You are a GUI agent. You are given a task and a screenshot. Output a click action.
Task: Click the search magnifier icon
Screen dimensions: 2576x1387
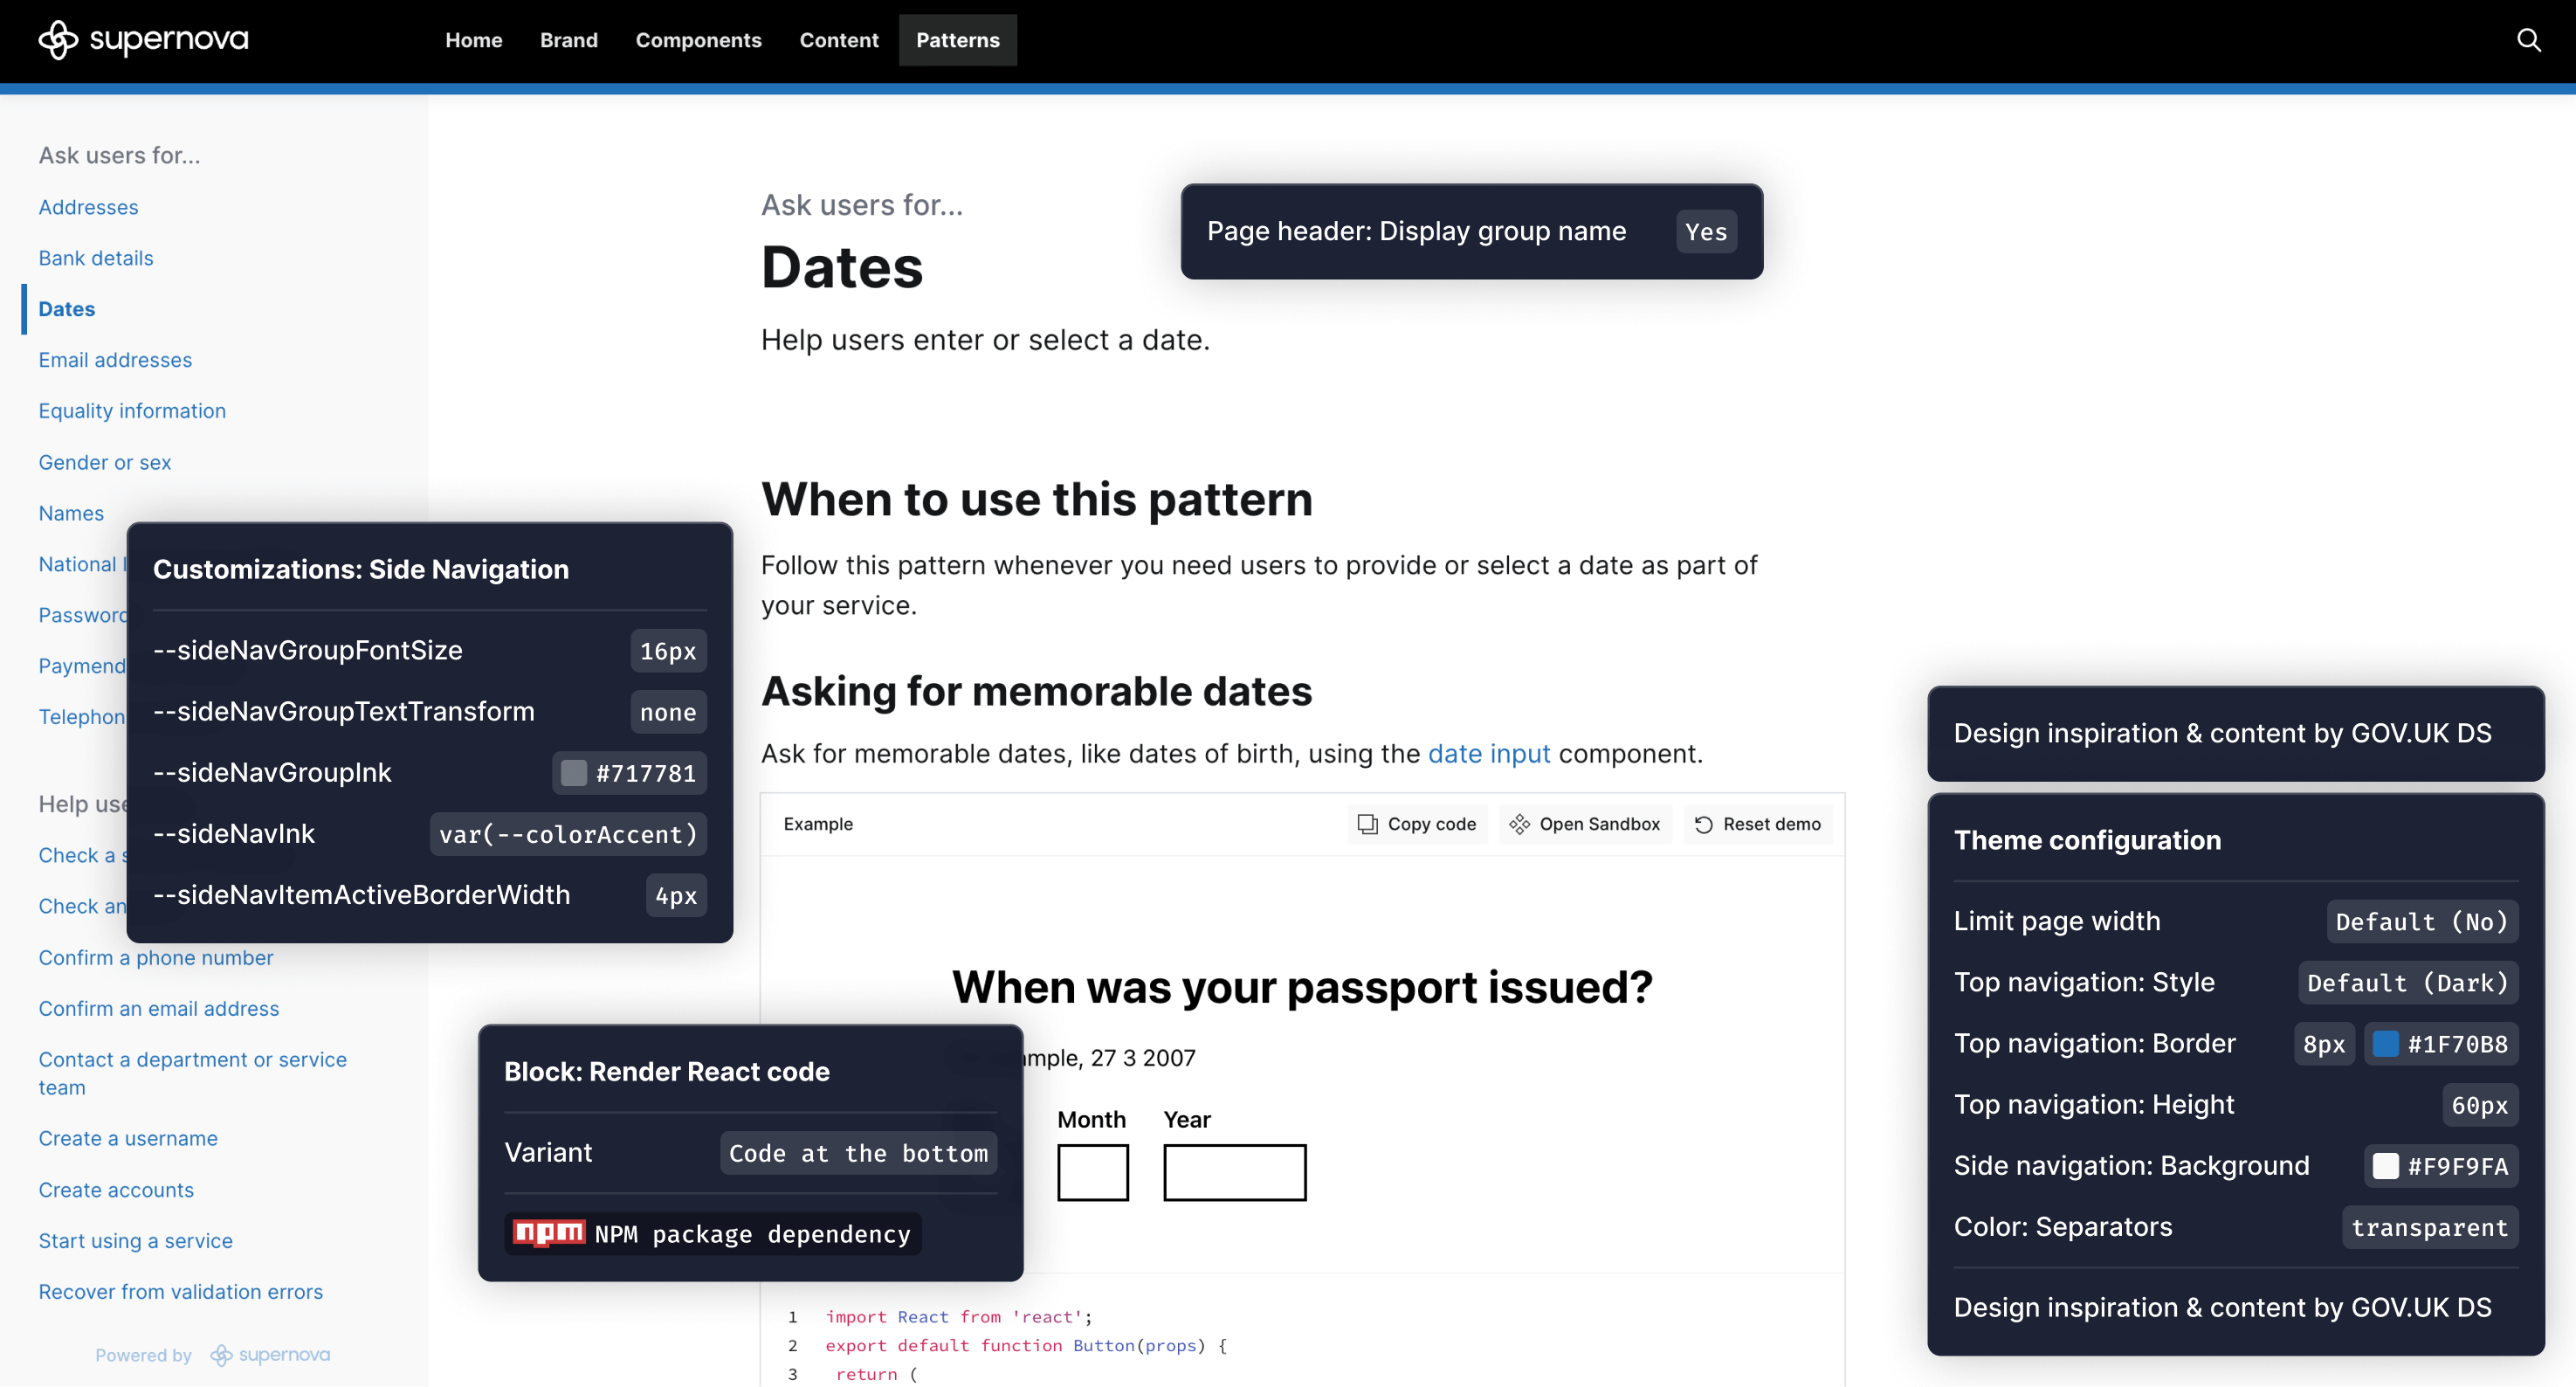pos(2528,40)
